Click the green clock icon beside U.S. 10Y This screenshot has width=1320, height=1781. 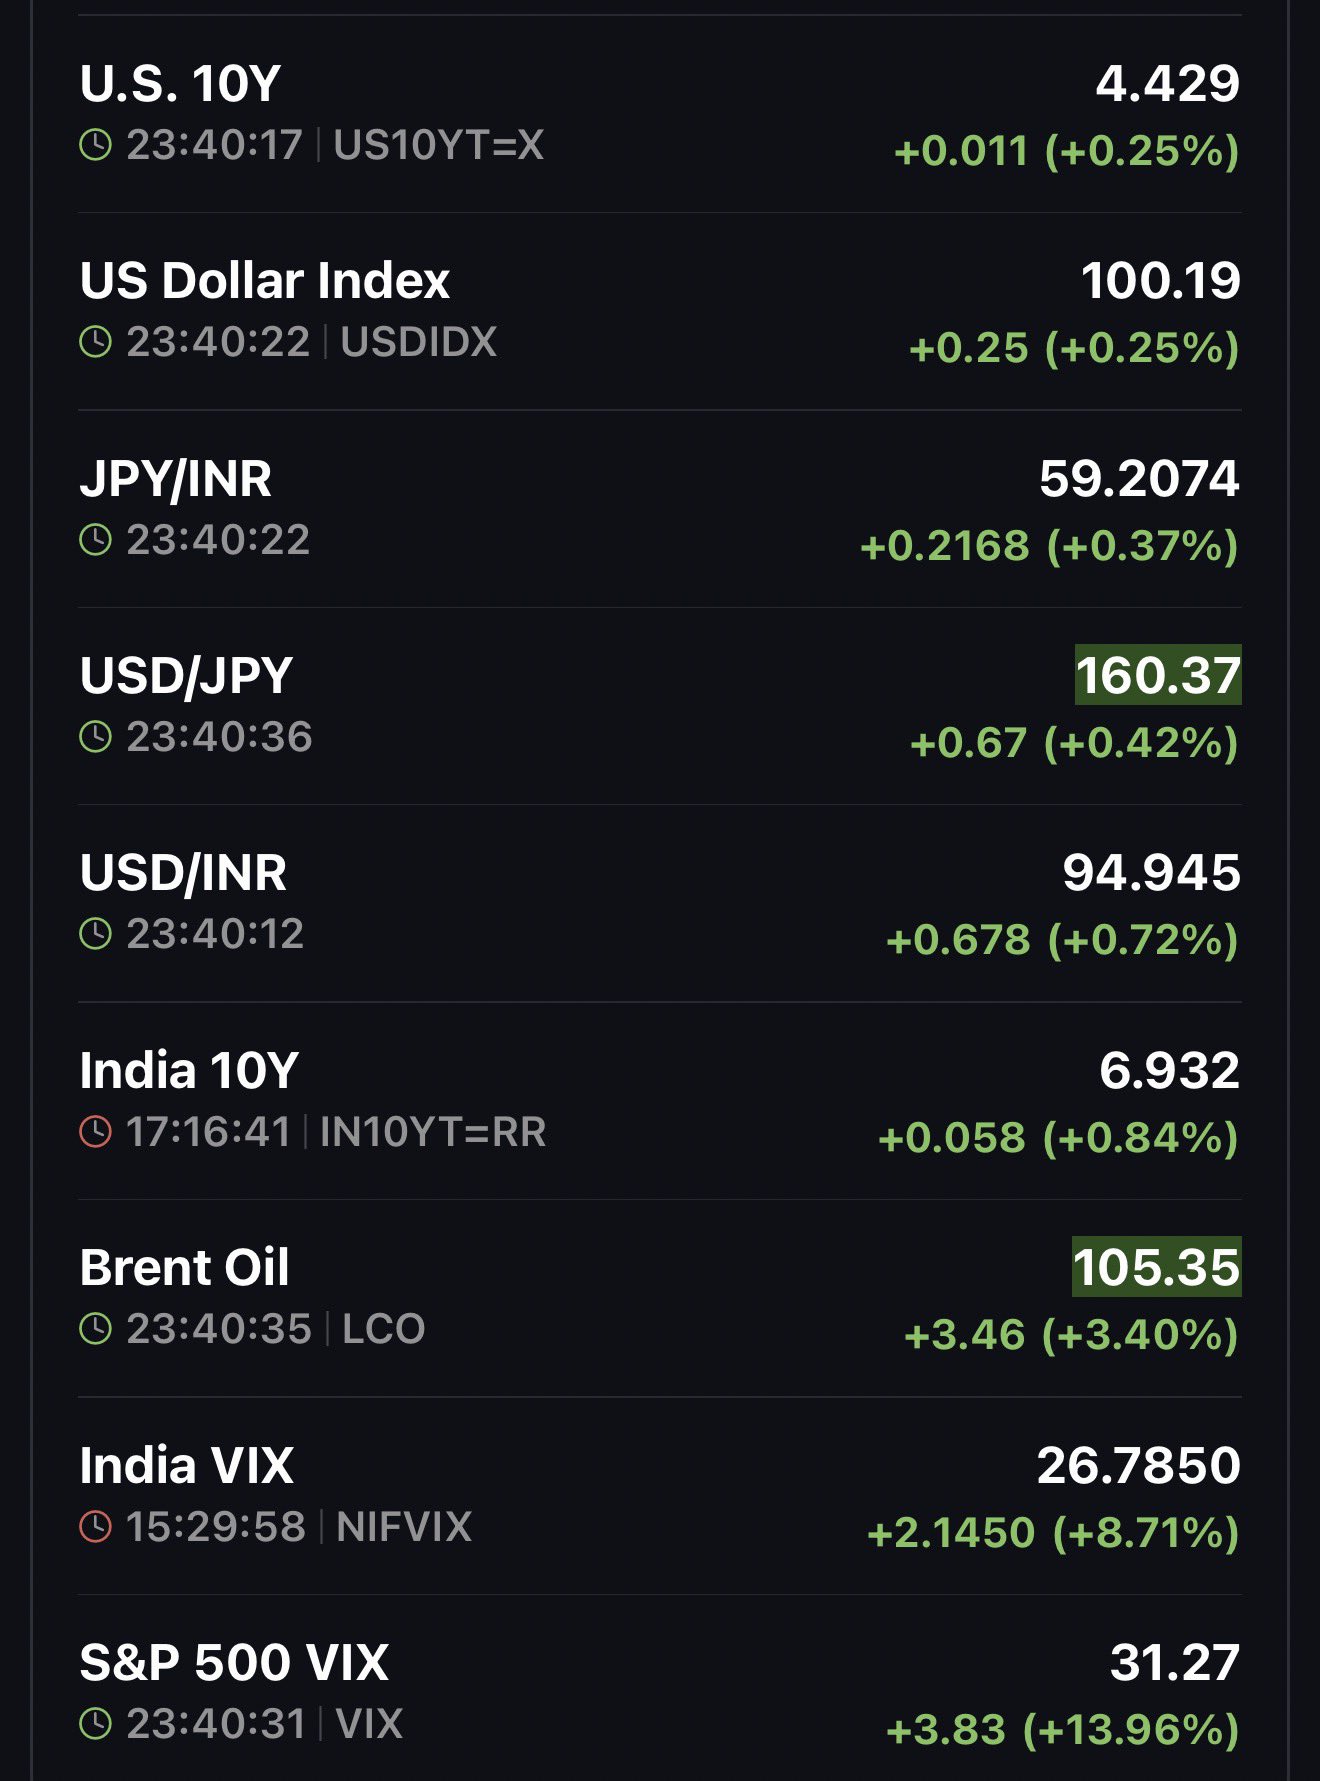pyautogui.click(x=95, y=145)
